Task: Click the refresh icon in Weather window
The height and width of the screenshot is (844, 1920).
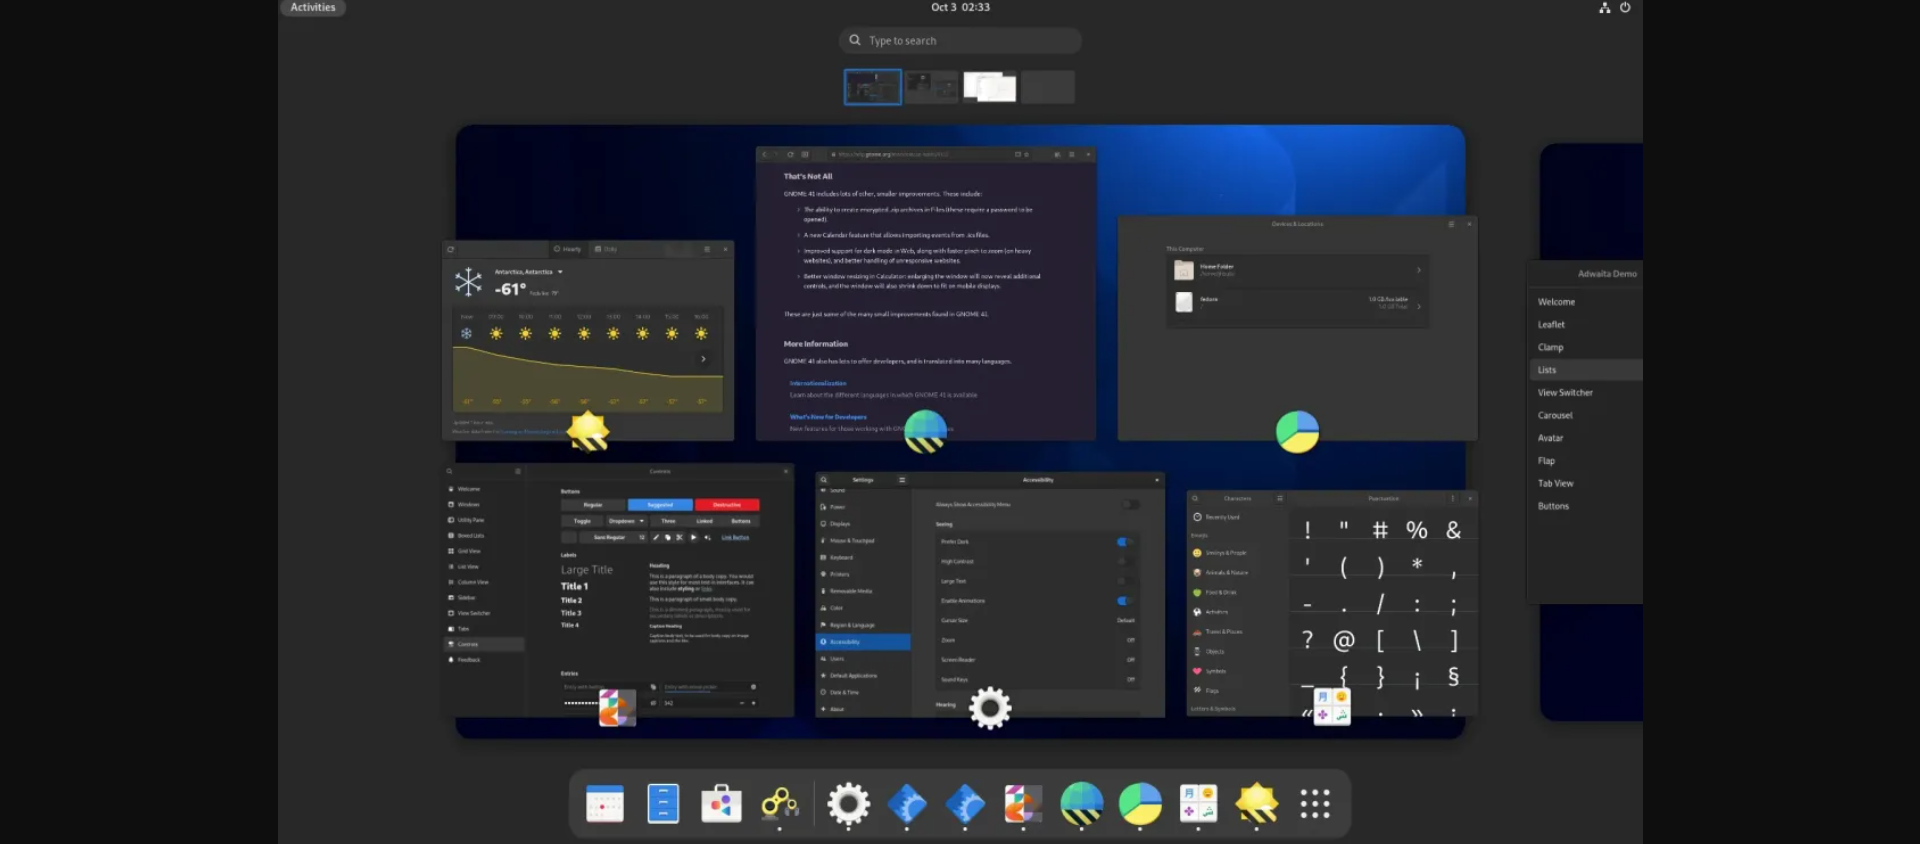Action: pos(451,249)
